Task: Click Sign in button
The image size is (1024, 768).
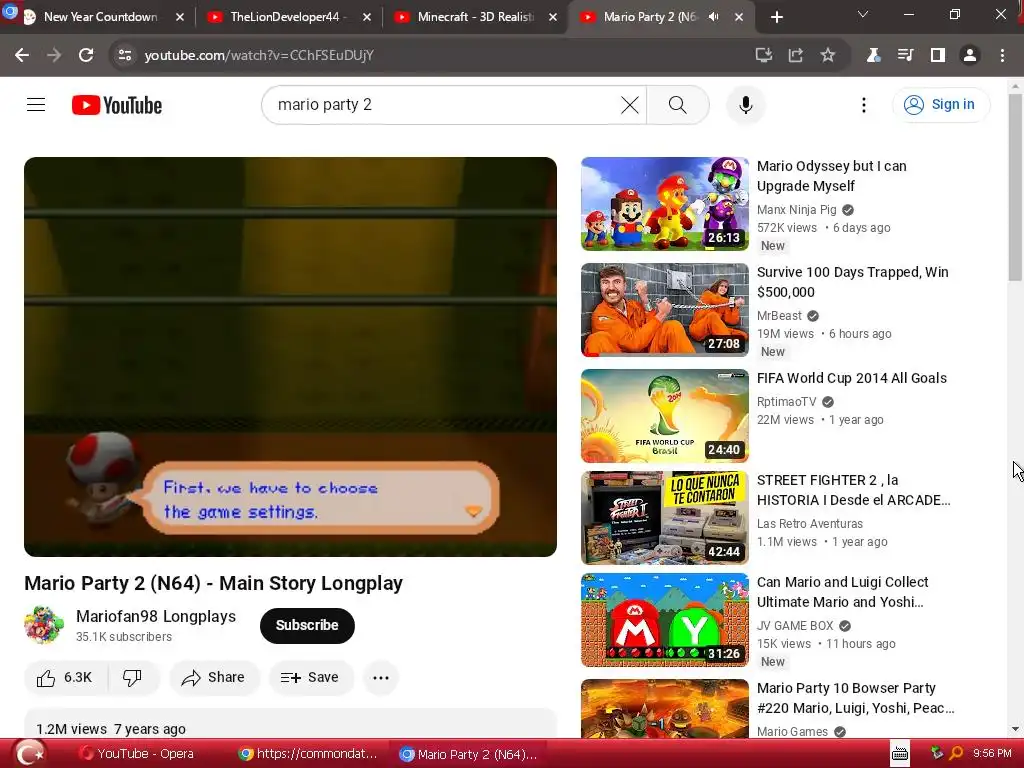Action: point(941,104)
